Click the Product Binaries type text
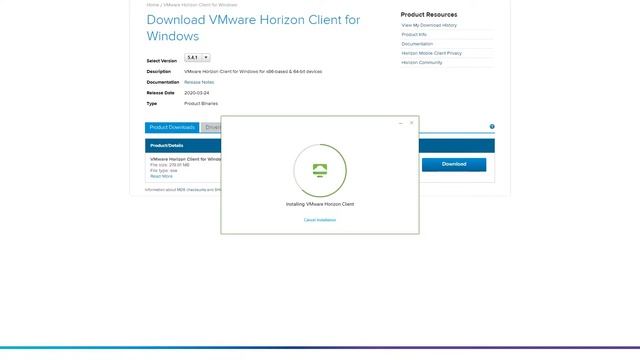 coord(201,104)
